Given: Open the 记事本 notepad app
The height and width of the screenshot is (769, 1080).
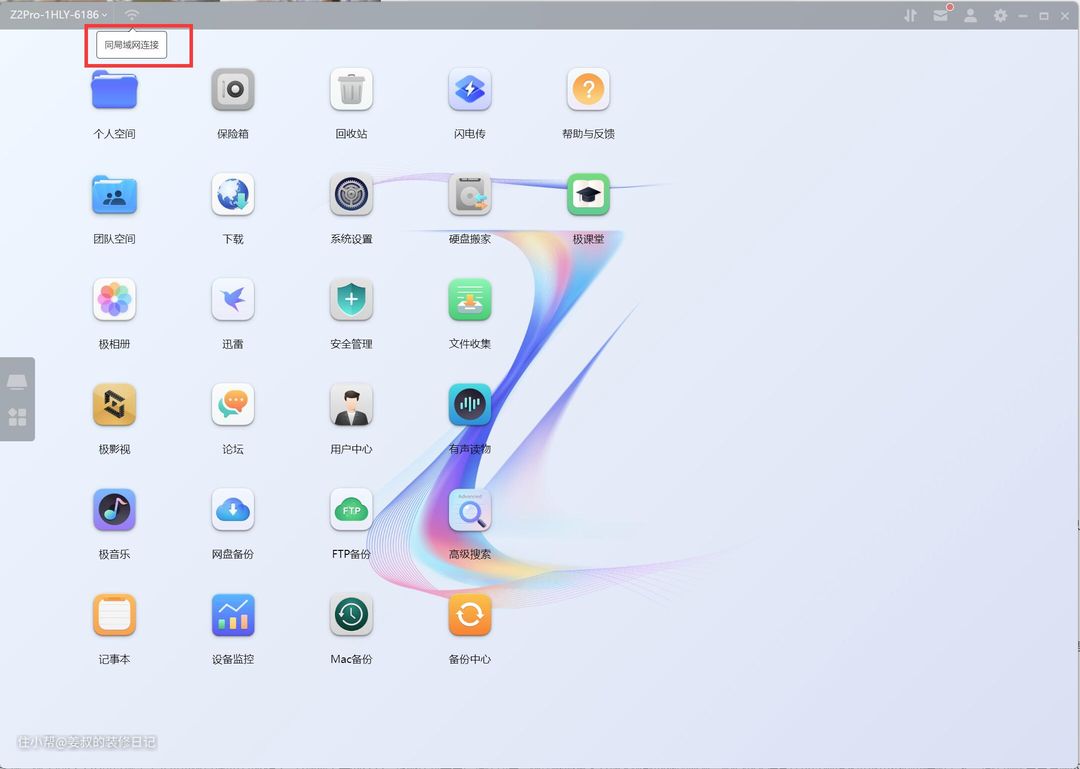Looking at the screenshot, I should click(114, 615).
